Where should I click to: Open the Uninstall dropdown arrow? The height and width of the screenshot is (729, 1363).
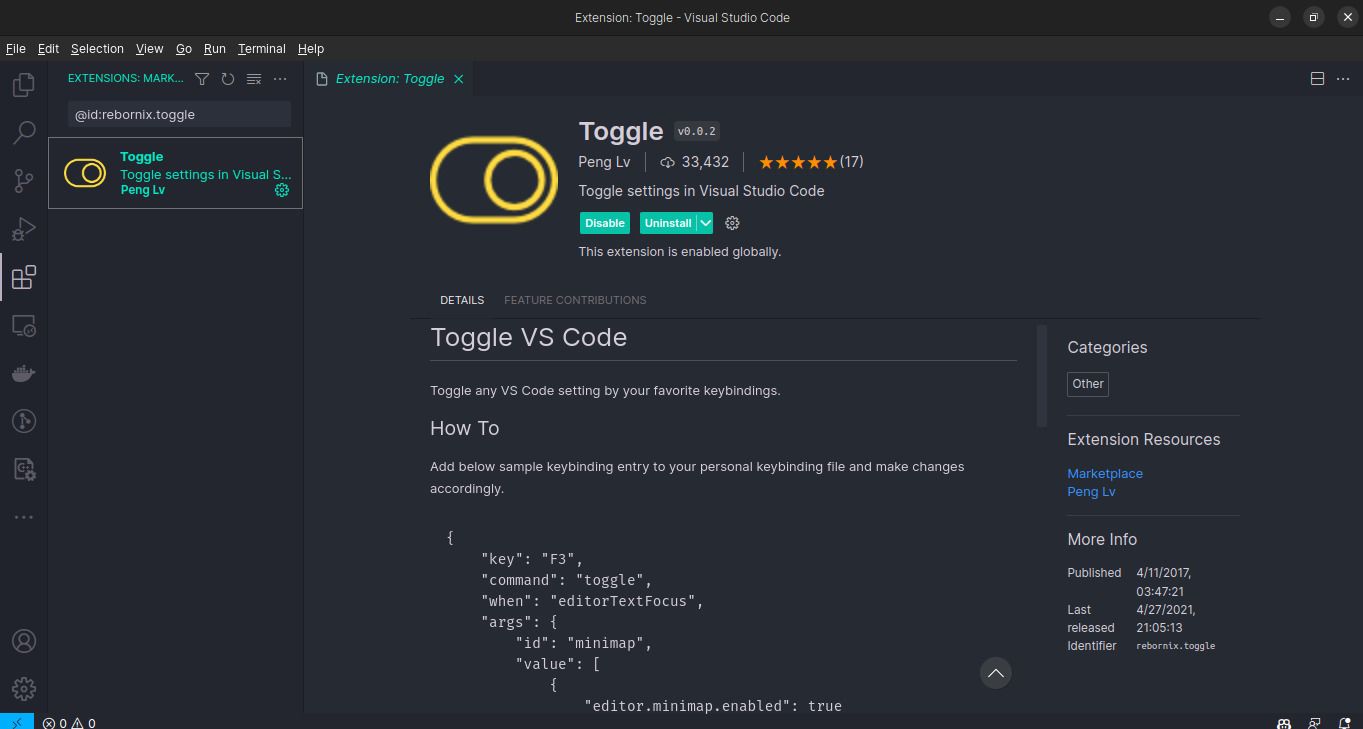point(705,223)
